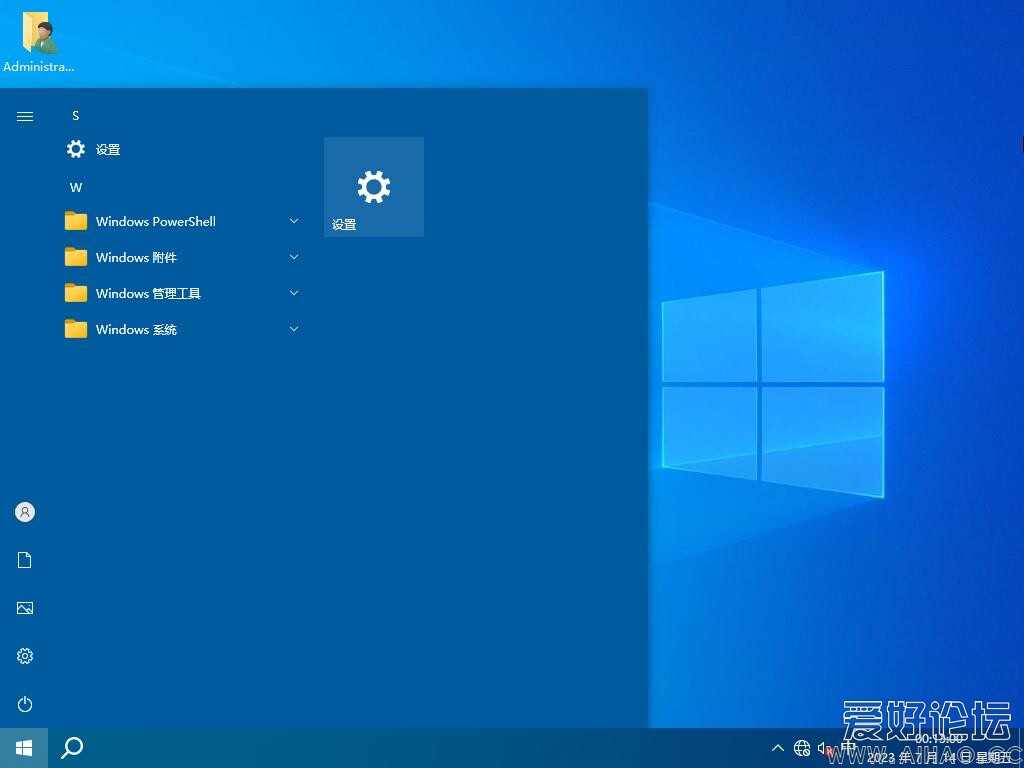Open taskbar search magnifier
Screen dimensions: 1024x768
tap(72, 747)
